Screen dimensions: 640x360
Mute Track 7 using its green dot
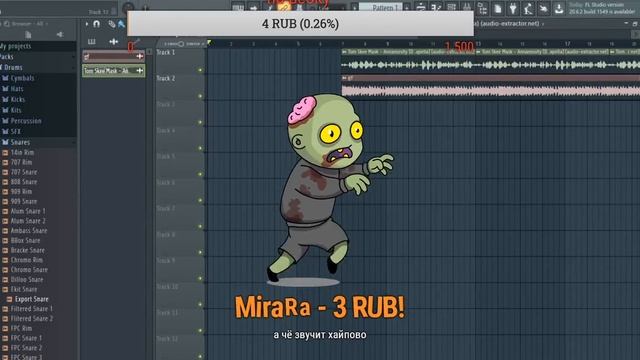[x=200, y=227]
